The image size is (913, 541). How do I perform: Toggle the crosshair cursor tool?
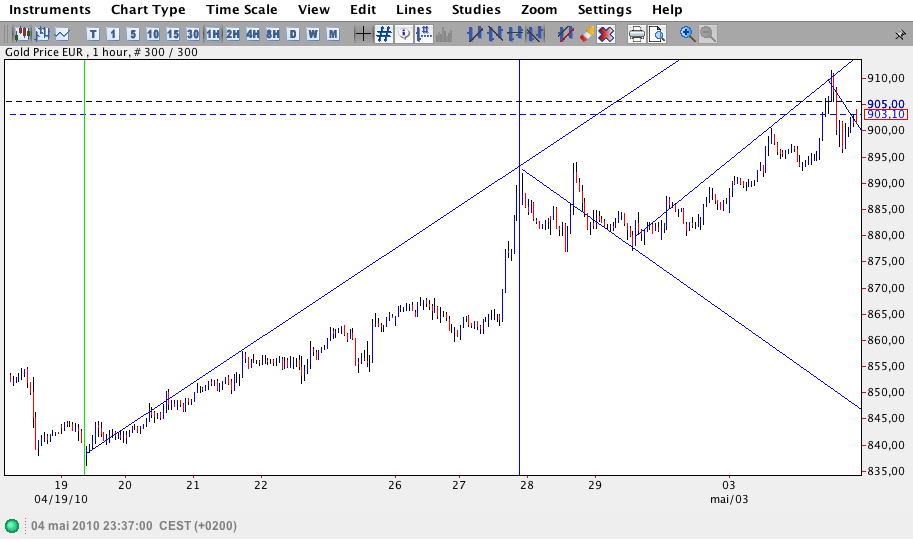pos(364,34)
